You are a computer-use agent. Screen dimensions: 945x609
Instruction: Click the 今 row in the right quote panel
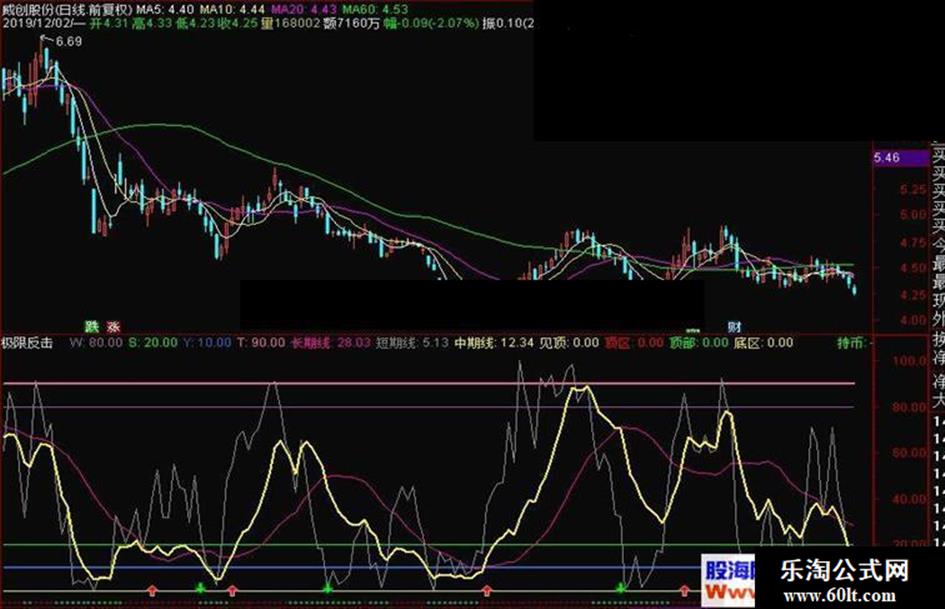pyautogui.click(x=939, y=246)
